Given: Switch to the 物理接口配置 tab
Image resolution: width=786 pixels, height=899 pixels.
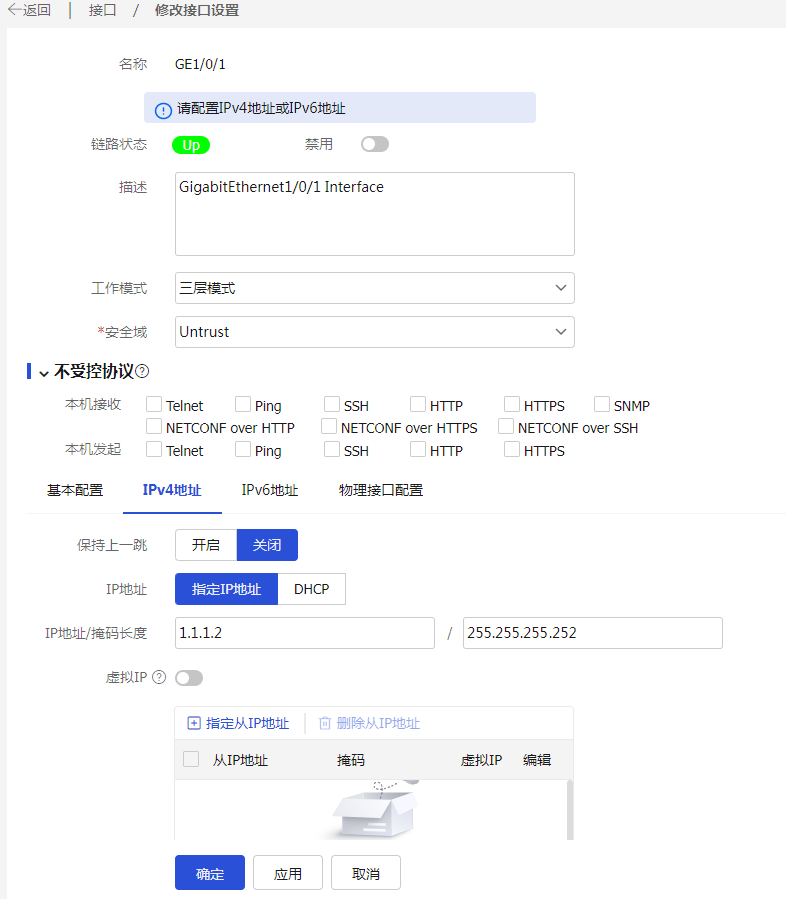Looking at the screenshot, I should point(380,490).
